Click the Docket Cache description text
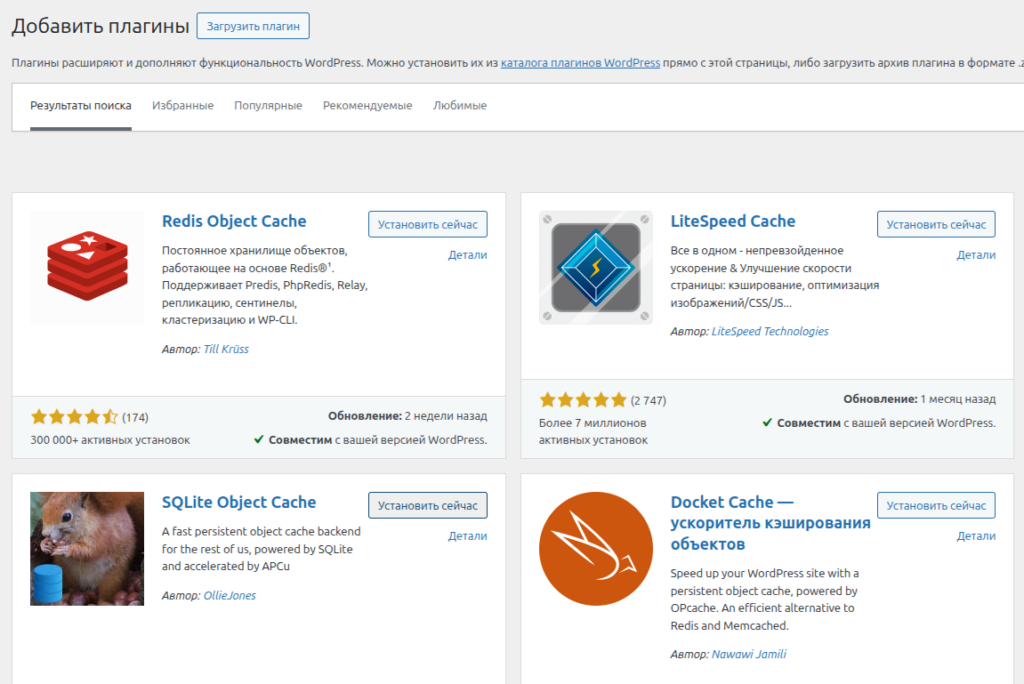The height and width of the screenshot is (684, 1024). tap(765, 599)
